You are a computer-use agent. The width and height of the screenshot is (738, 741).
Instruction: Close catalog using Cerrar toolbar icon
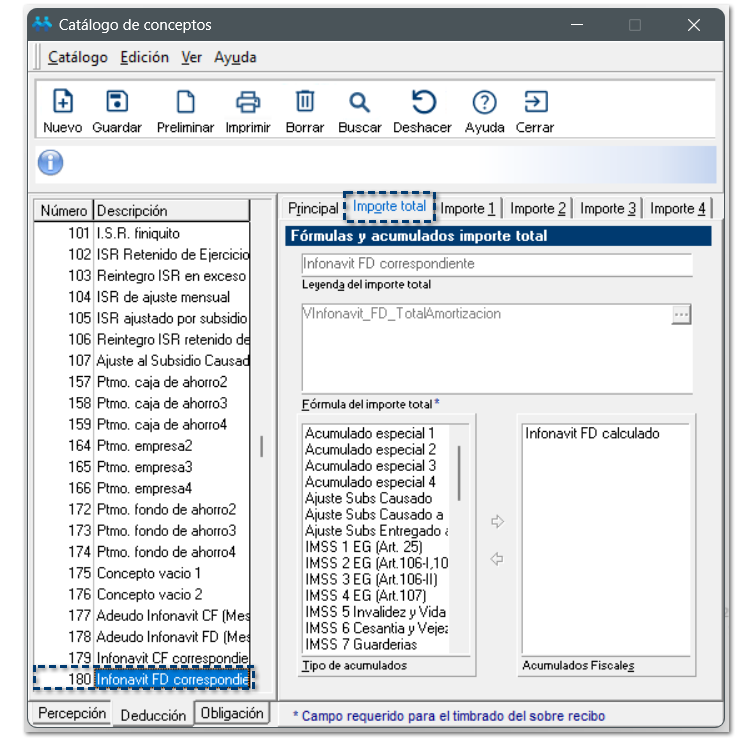click(535, 103)
